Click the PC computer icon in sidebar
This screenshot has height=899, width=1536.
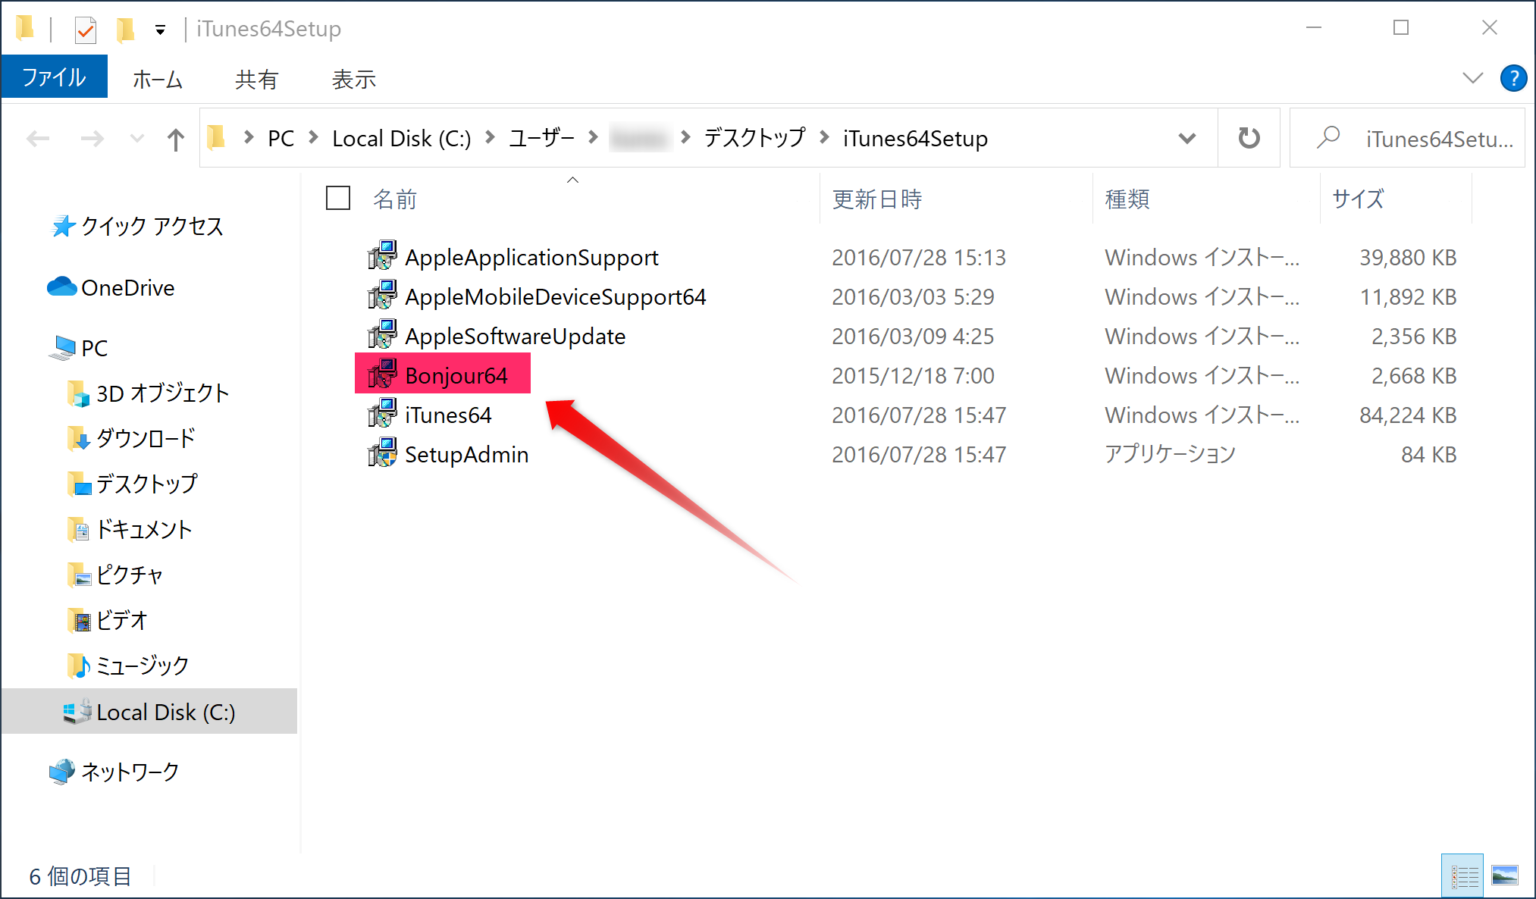63,348
